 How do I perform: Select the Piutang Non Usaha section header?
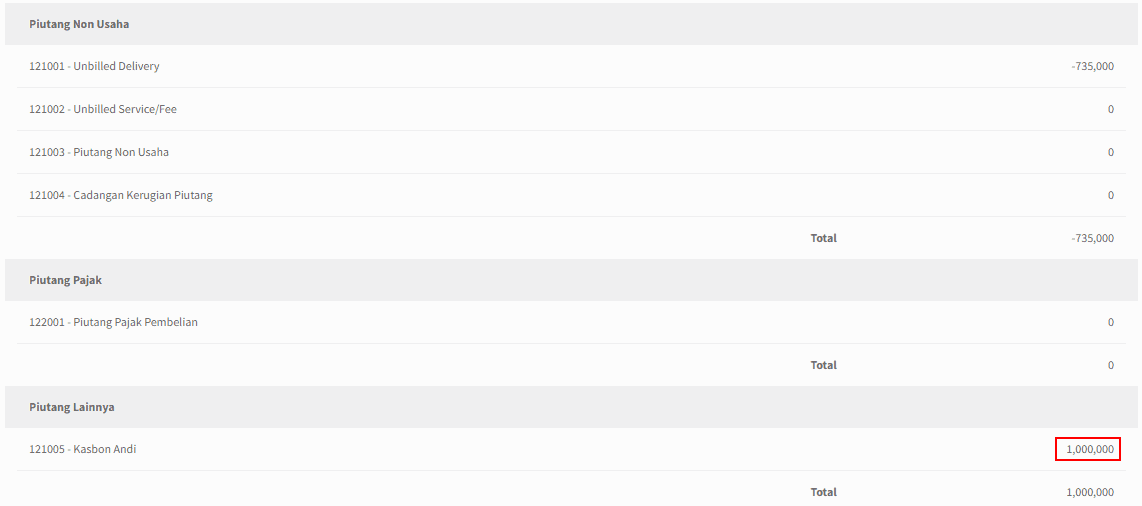click(x=571, y=24)
